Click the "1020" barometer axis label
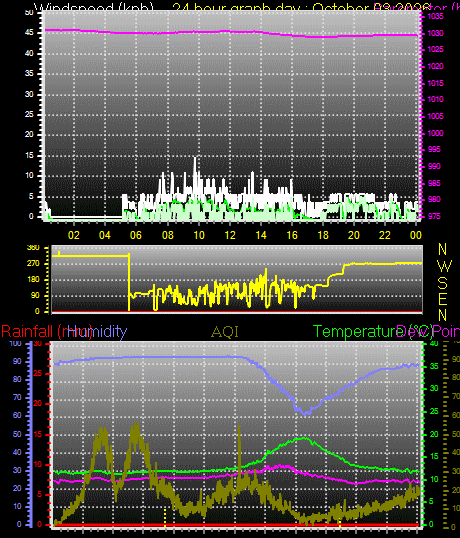 [x=435, y=66]
